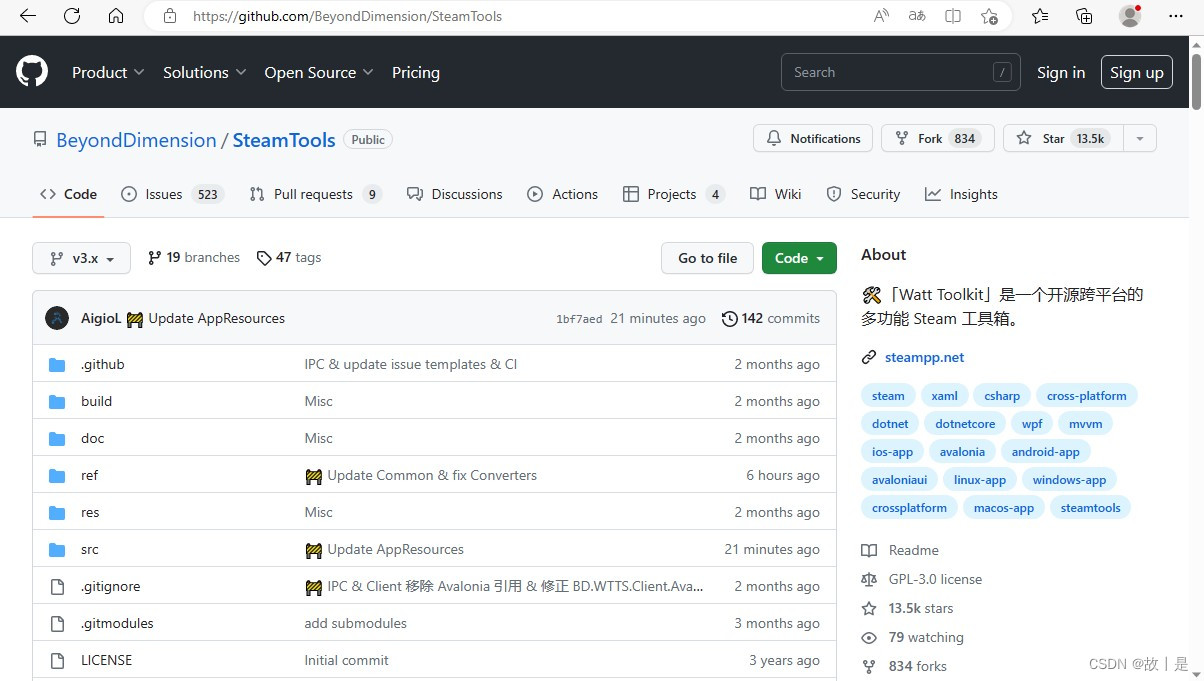Click the browser profile avatar

point(1130,16)
